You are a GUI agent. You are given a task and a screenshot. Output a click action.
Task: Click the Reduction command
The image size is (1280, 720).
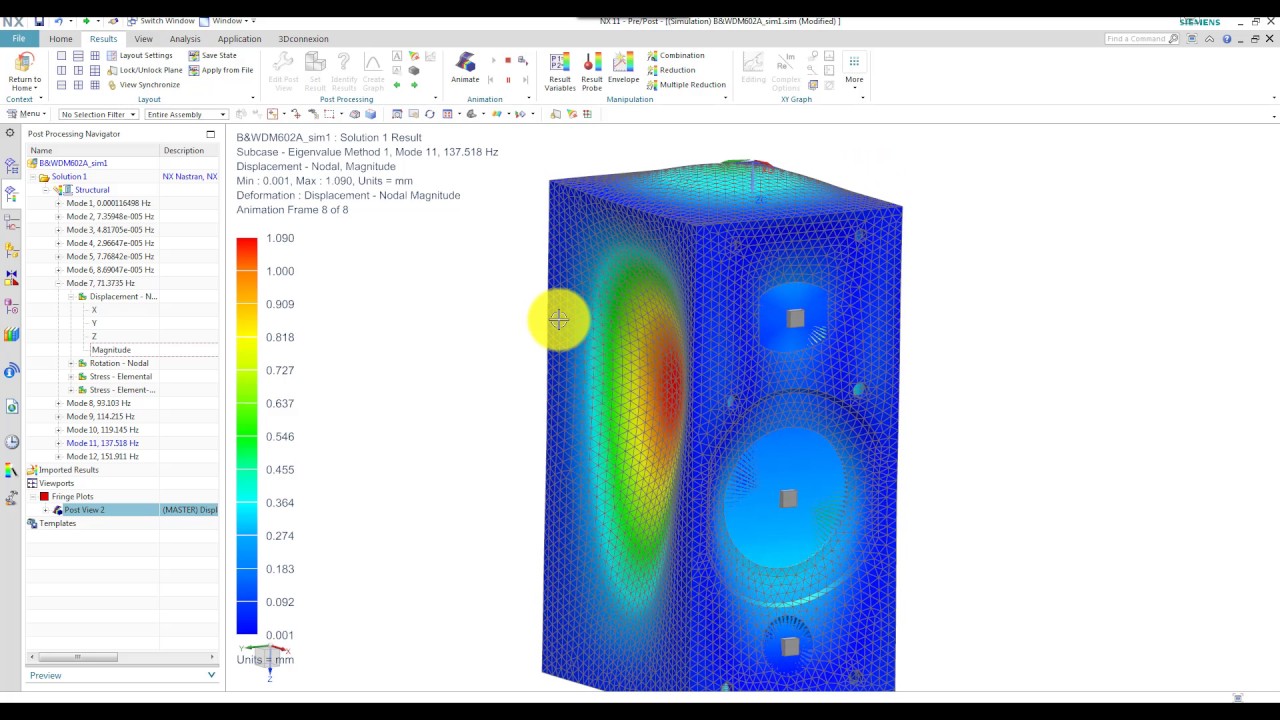(x=670, y=70)
